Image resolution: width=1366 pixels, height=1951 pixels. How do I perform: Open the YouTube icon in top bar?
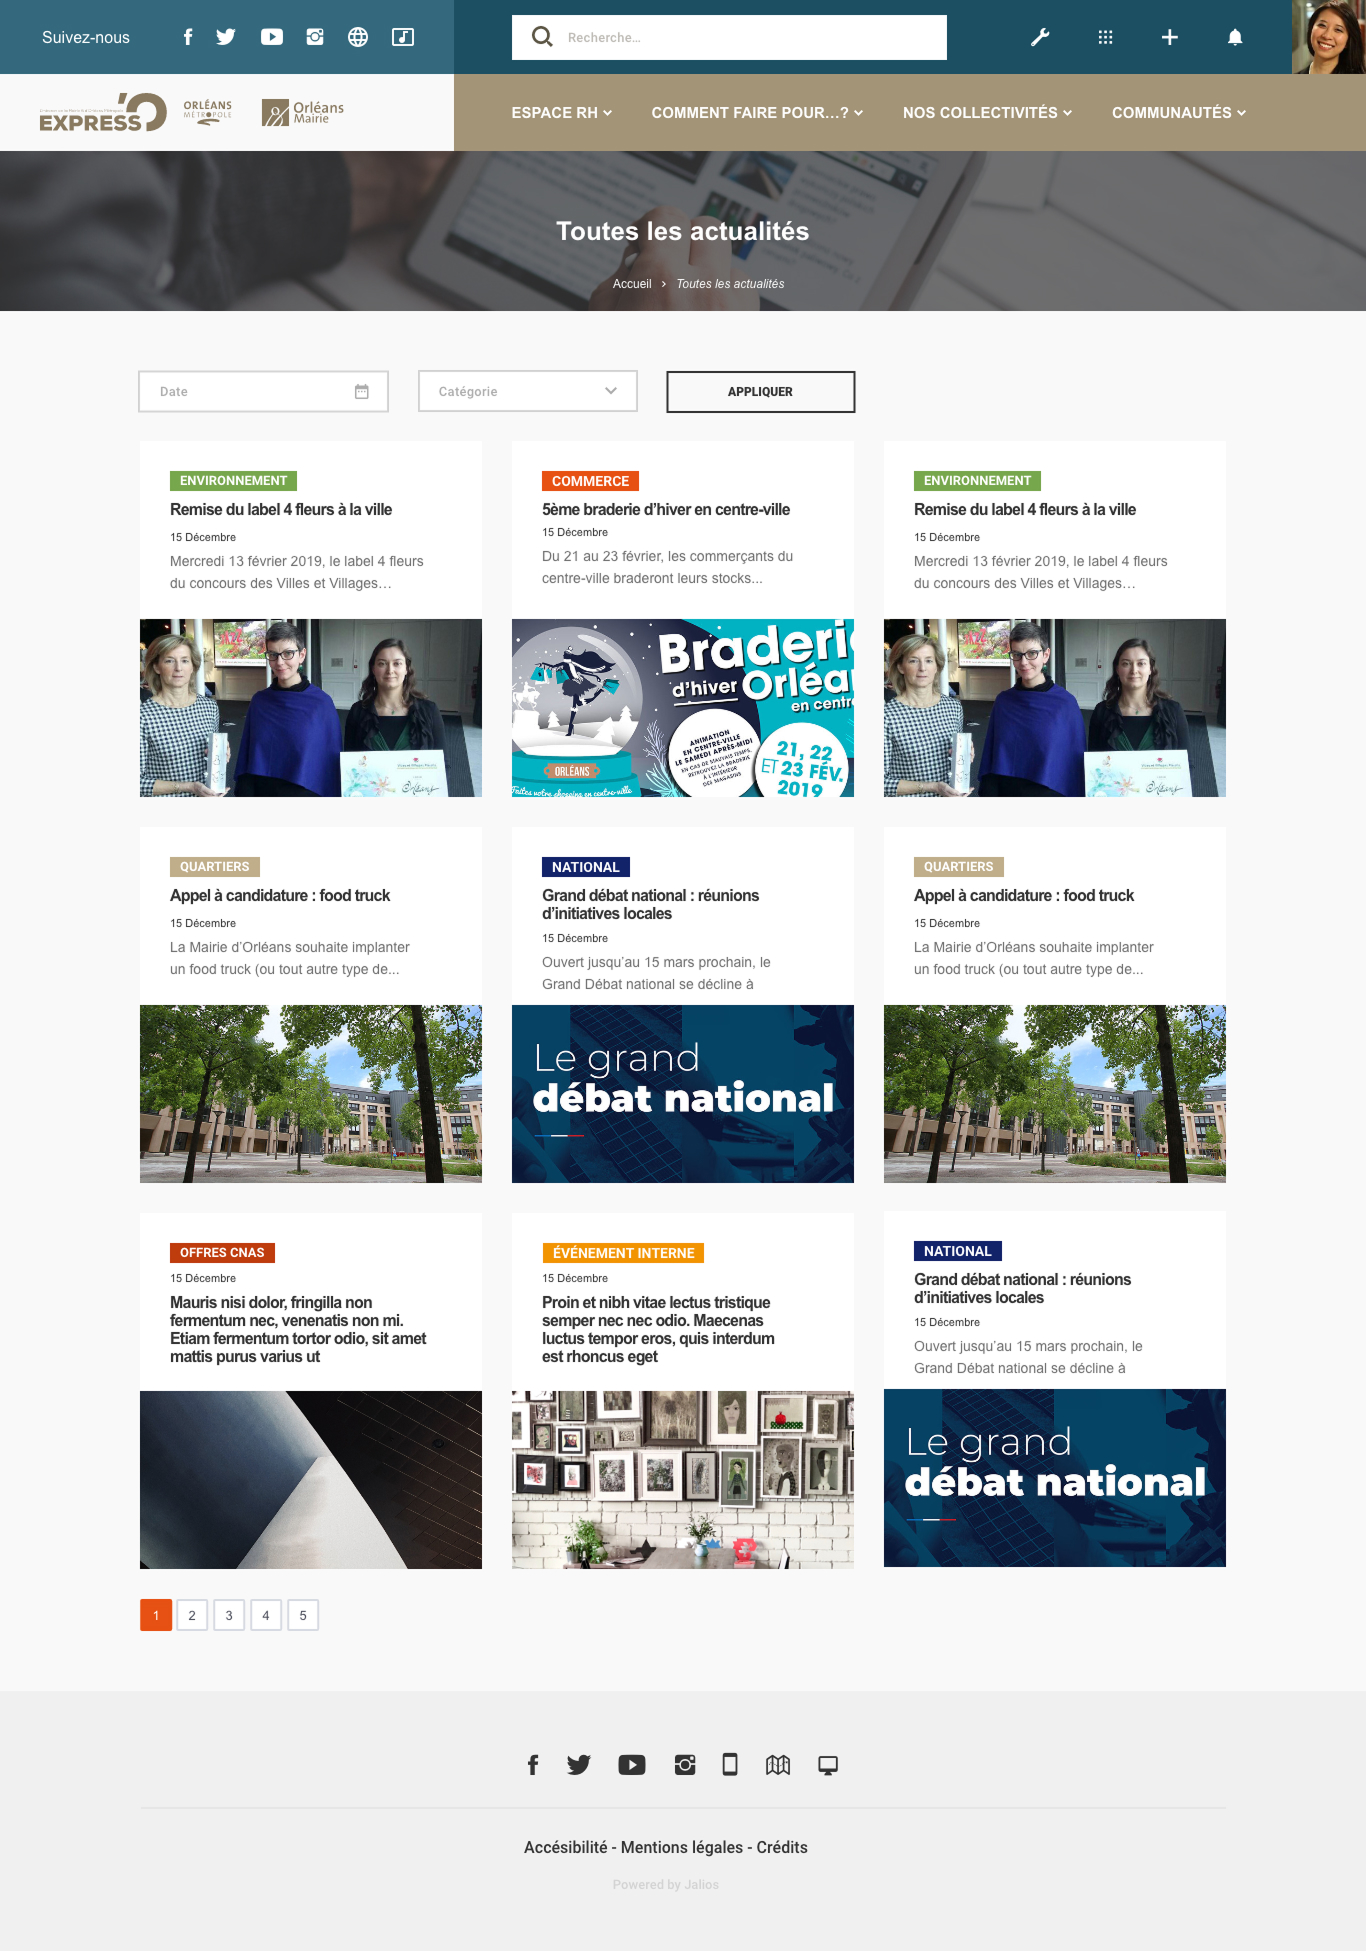tap(271, 37)
